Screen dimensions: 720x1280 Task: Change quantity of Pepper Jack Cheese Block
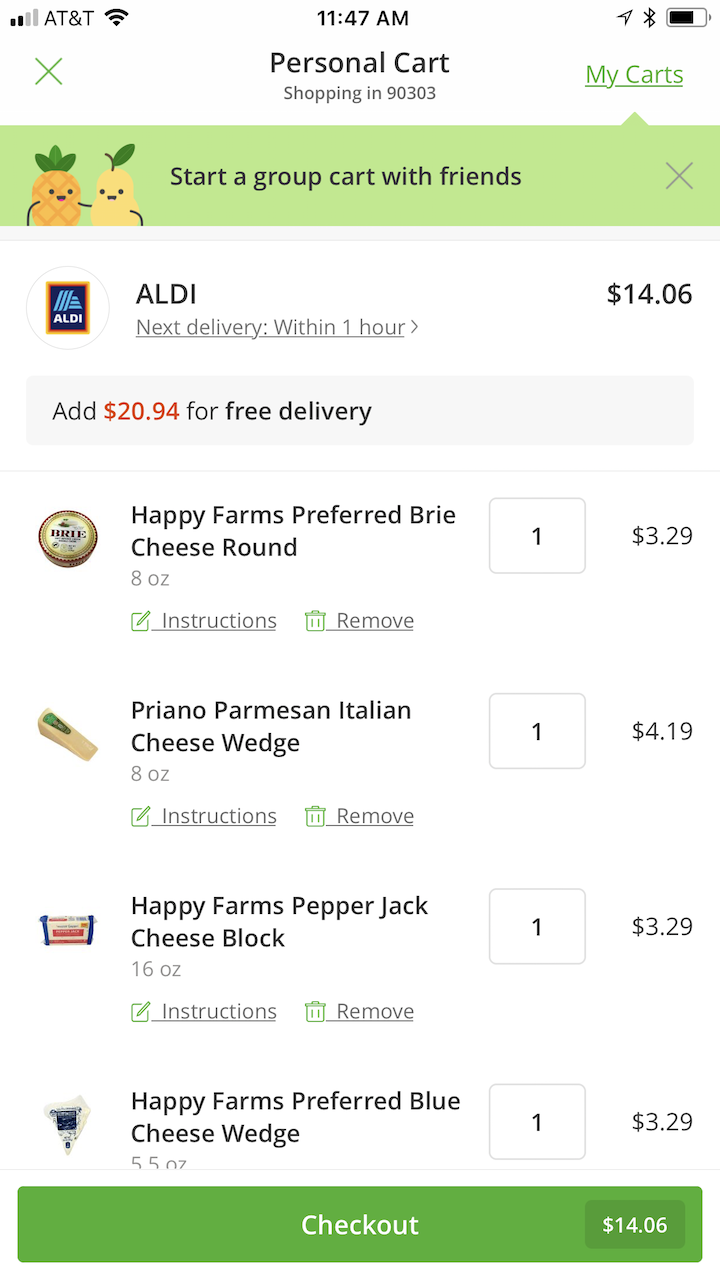pos(537,926)
